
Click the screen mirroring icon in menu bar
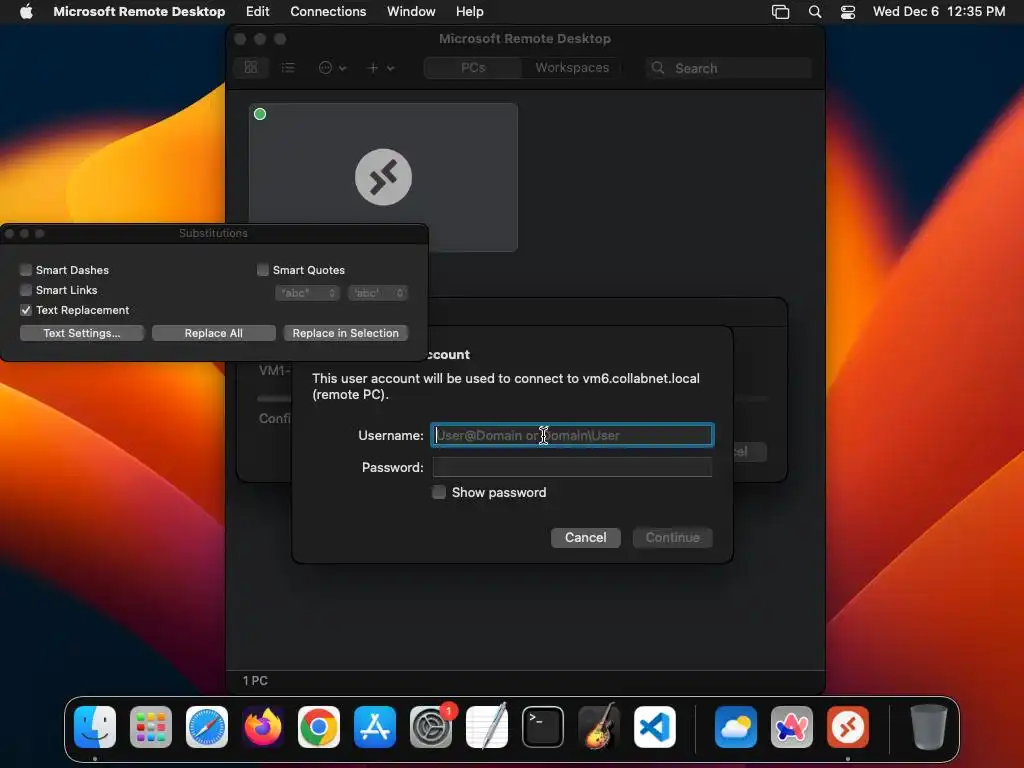[780, 12]
